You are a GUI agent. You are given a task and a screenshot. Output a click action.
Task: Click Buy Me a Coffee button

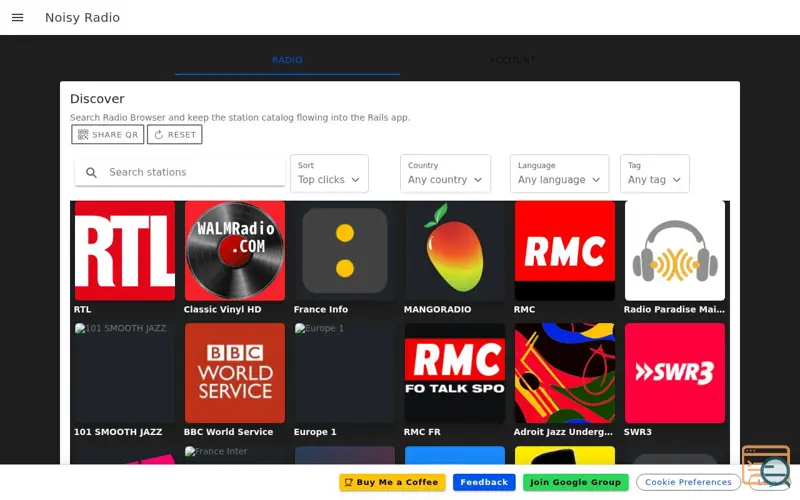(x=392, y=482)
